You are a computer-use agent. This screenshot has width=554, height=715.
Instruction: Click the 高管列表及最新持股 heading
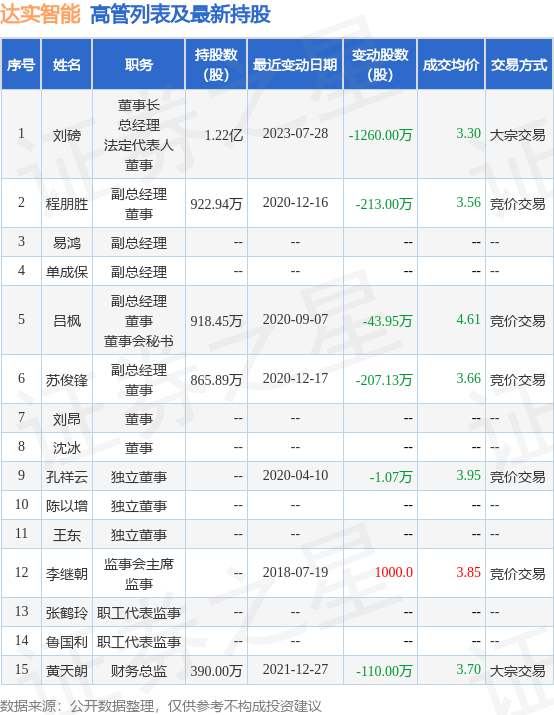pyautogui.click(x=181, y=14)
